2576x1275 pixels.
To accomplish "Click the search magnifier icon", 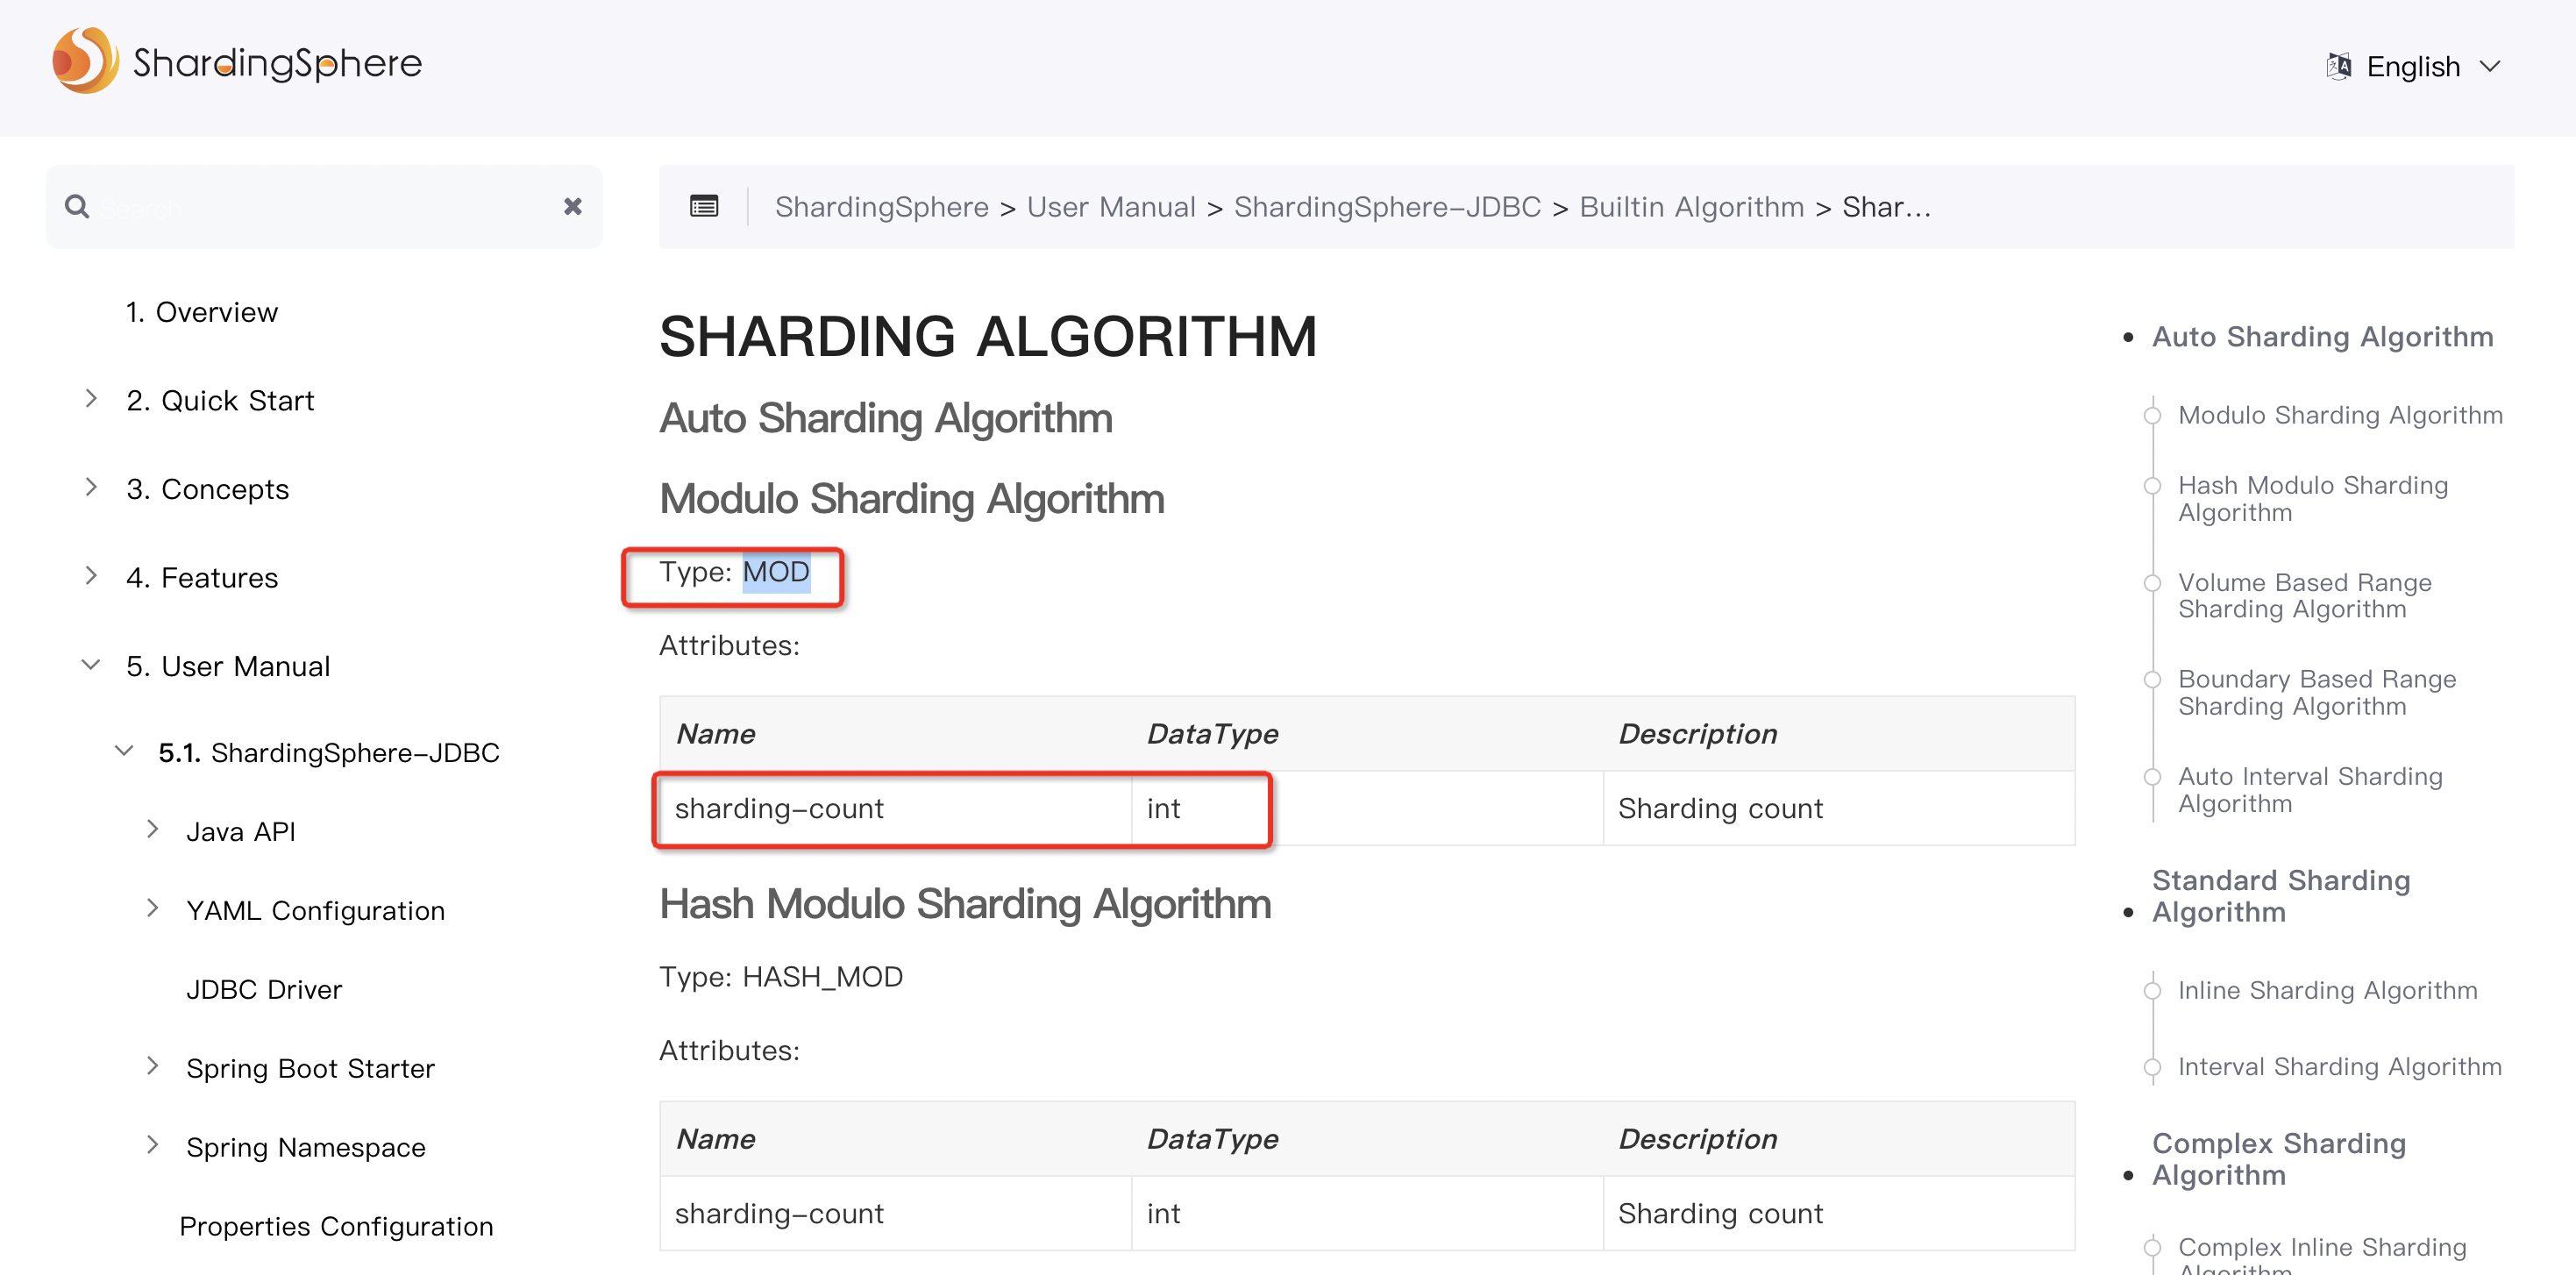I will [x=76, y=207].
